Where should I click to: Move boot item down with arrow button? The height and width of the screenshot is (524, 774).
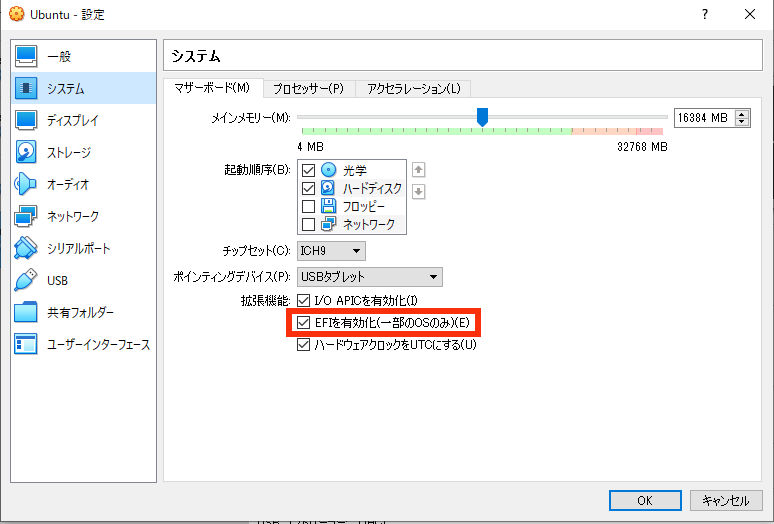coord(419,191)
